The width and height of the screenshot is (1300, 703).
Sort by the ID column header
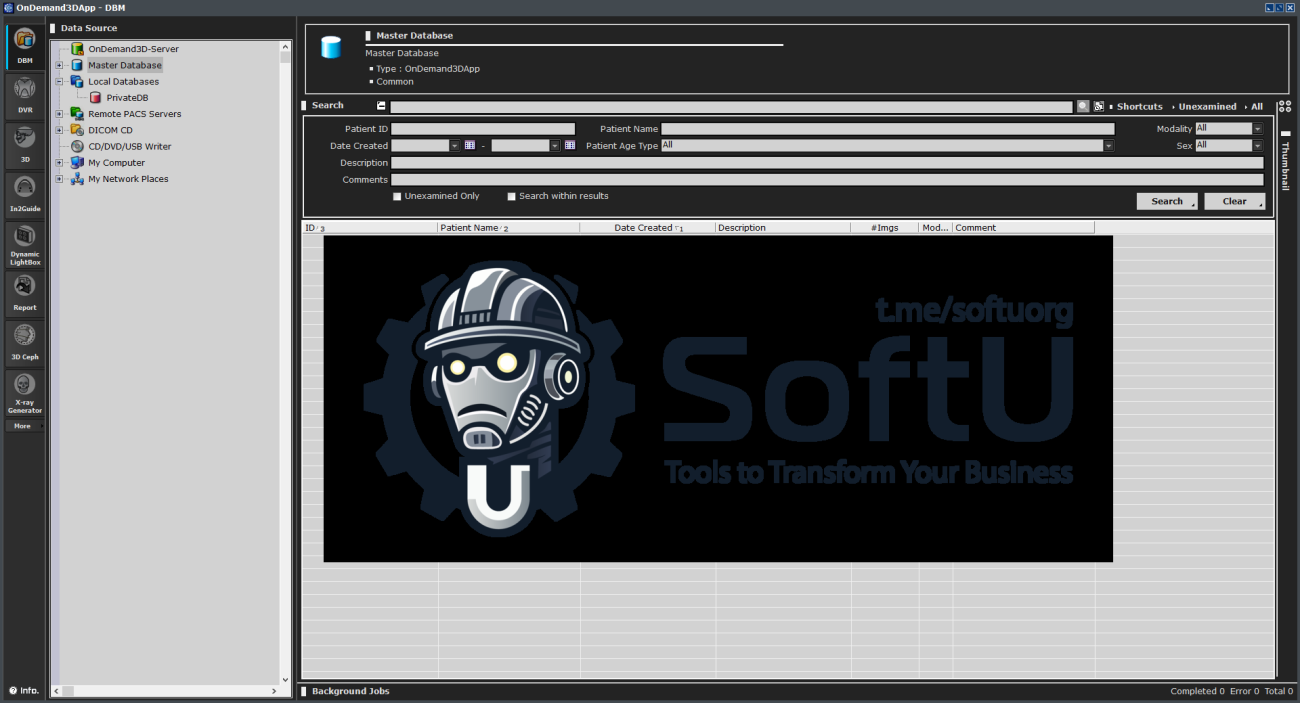coord(370,228)
